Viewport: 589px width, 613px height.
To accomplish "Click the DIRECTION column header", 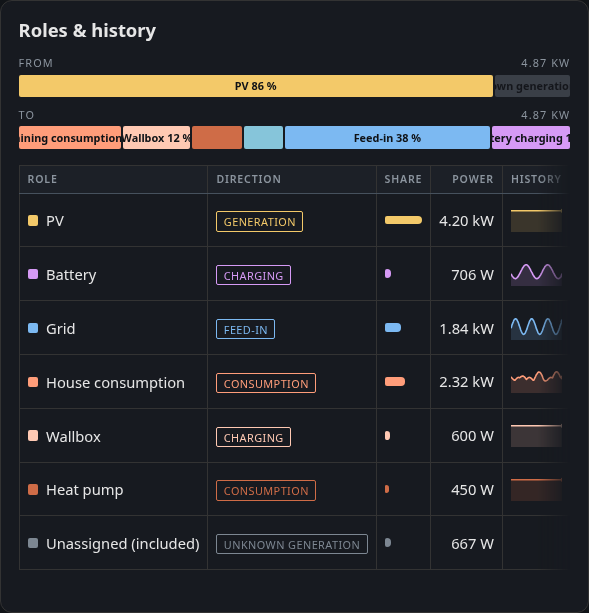I will [249, 179].
